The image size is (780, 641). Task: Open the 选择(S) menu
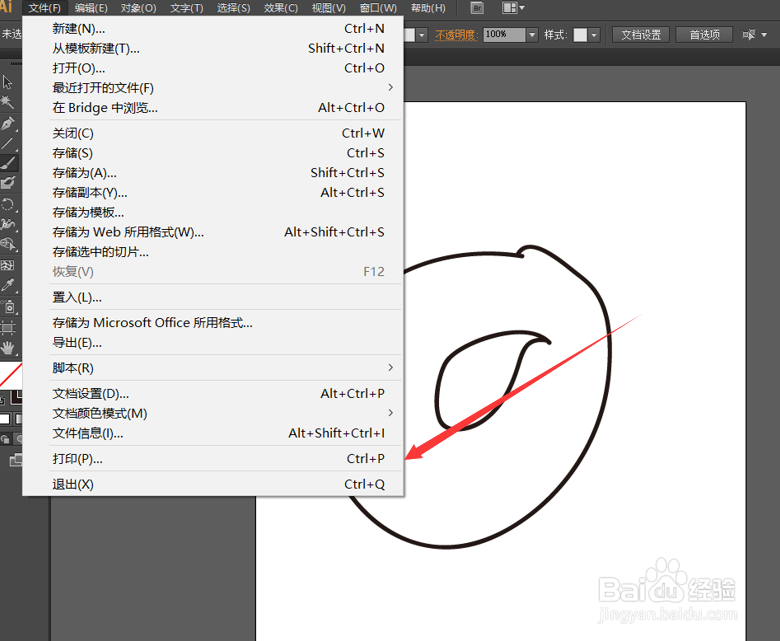click(x=233, y=8)
